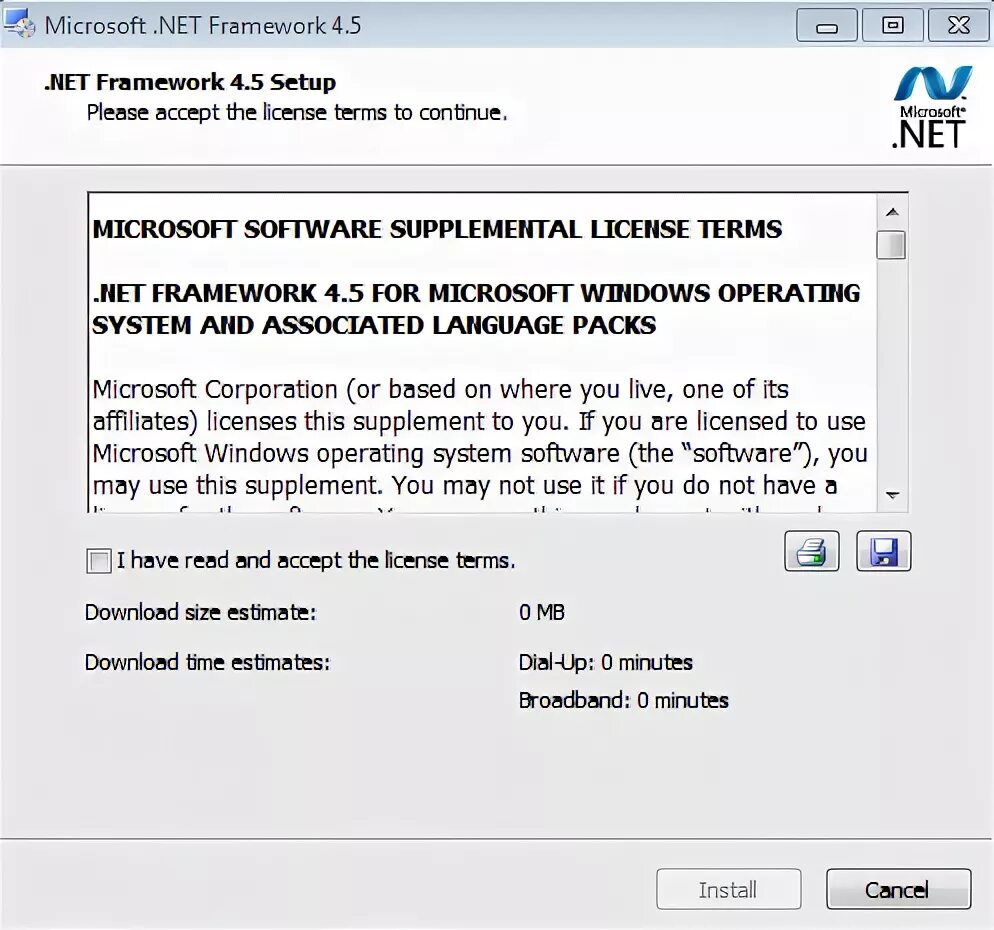Click the license scrollbar thumb
994x930 pixels.
[891, 245]
